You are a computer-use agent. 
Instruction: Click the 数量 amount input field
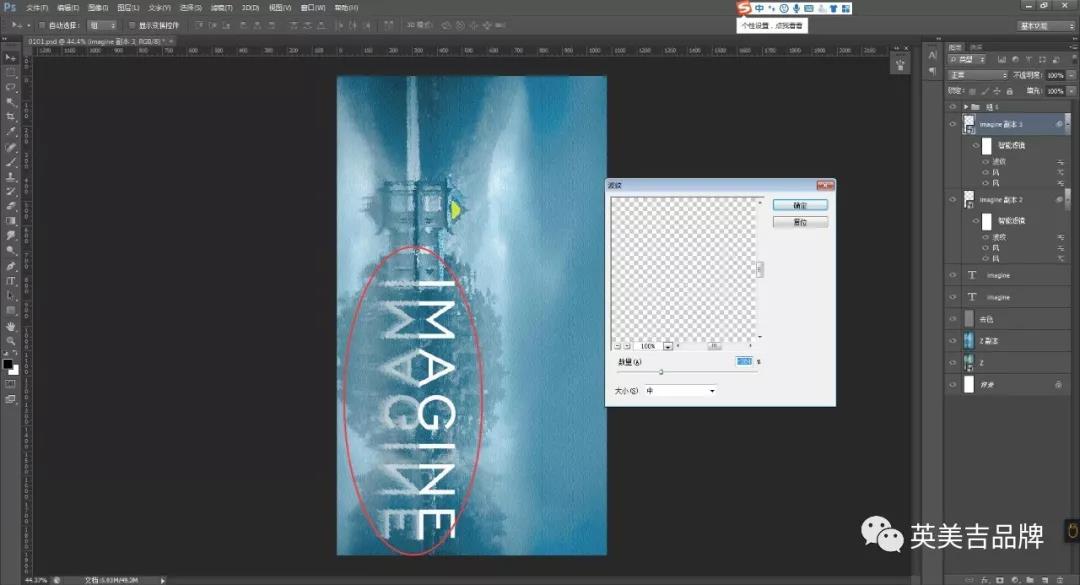pyautogui.click(x=744, y=361)
